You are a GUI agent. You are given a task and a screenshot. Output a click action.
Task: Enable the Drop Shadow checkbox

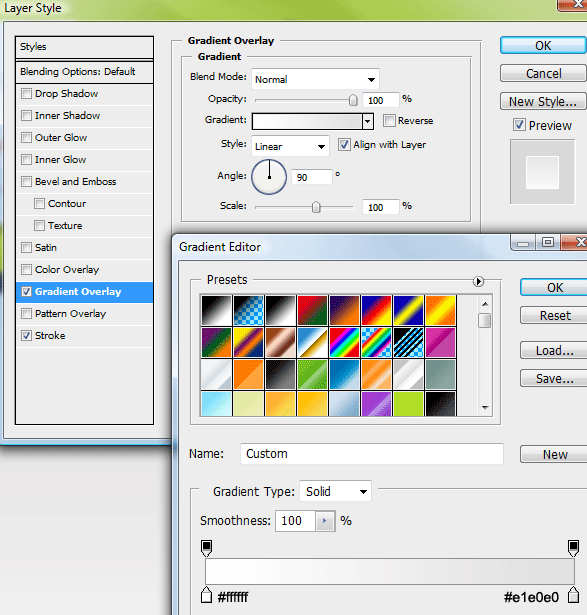click(26, 94)
